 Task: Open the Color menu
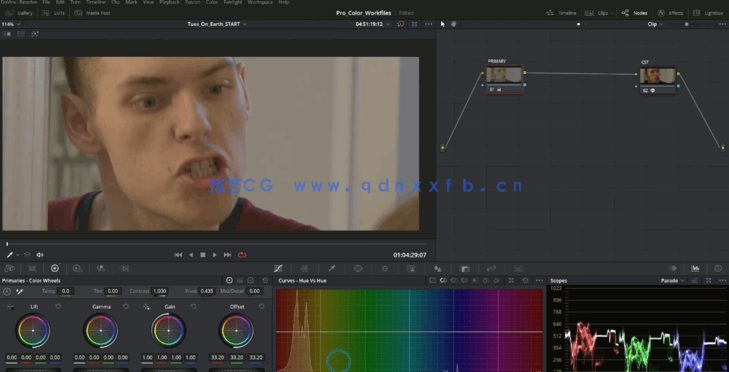click(212, 2)
